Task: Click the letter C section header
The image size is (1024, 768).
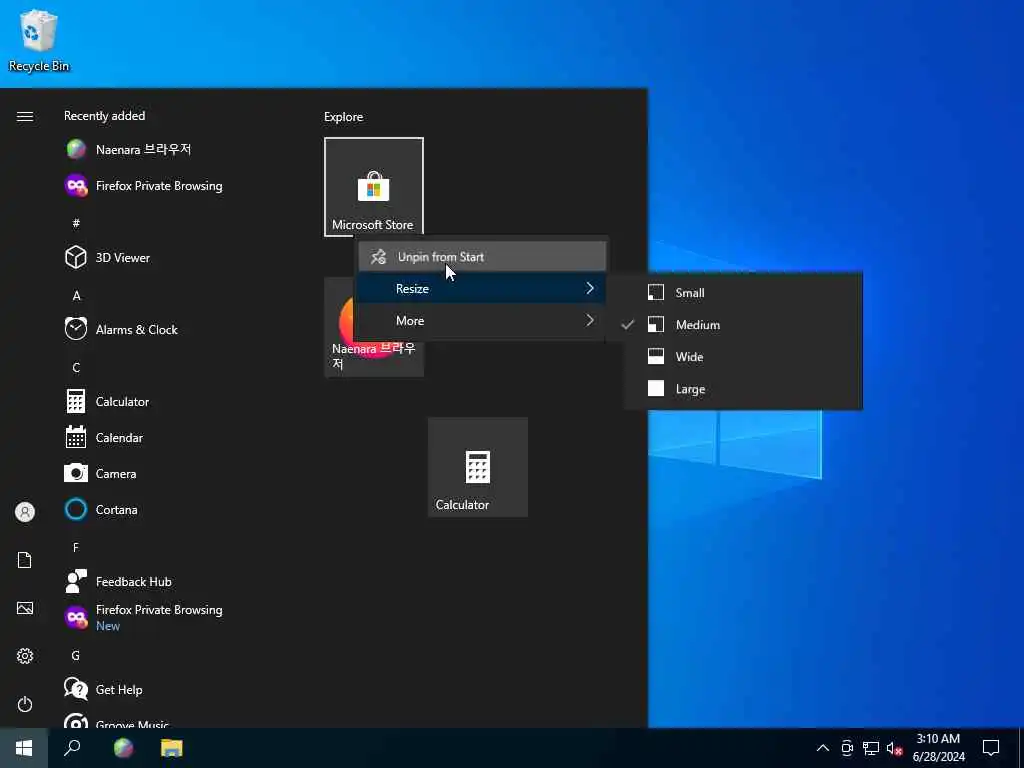Action: (x=76, y=368)
